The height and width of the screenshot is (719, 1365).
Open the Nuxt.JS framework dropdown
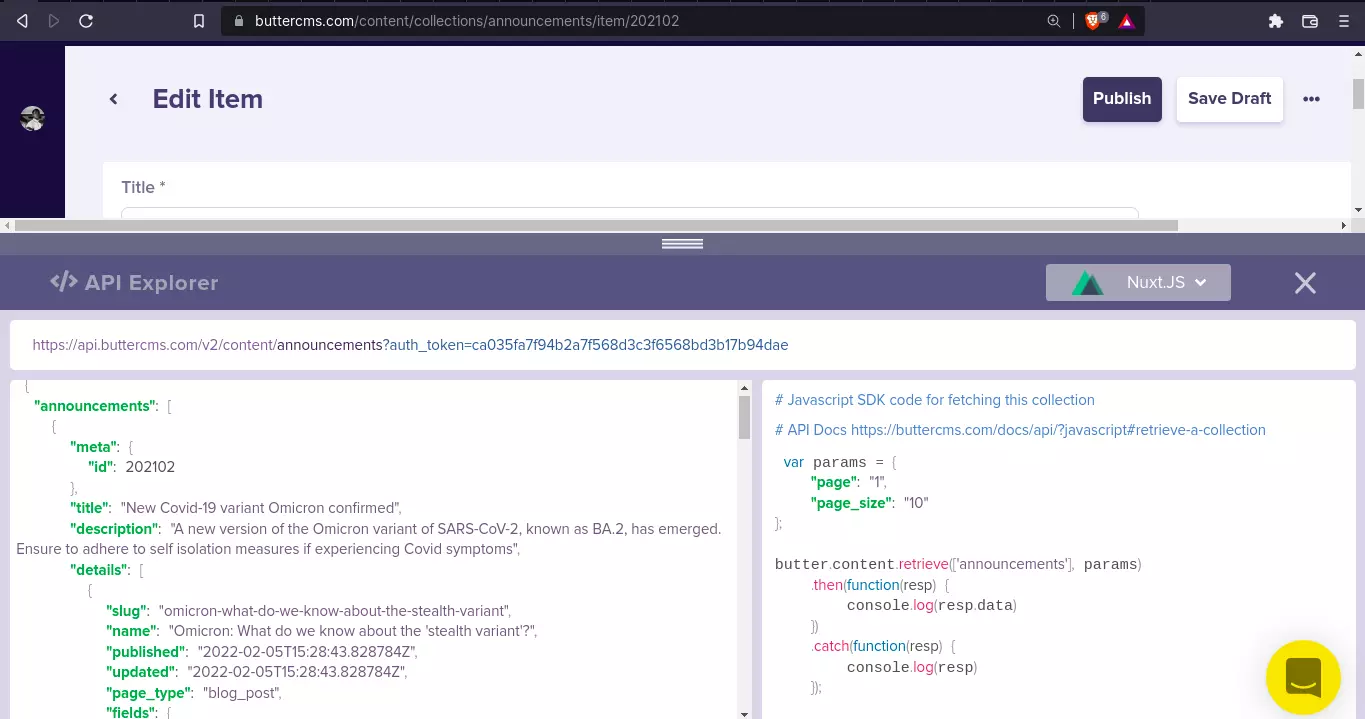coord(1138,282)
